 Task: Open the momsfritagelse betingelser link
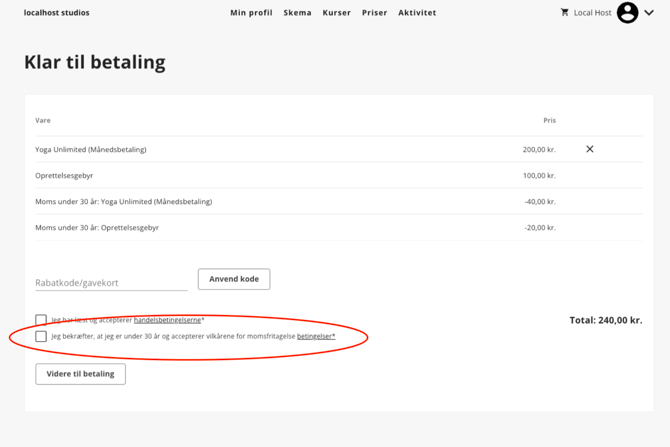click(x=314, y=337)
